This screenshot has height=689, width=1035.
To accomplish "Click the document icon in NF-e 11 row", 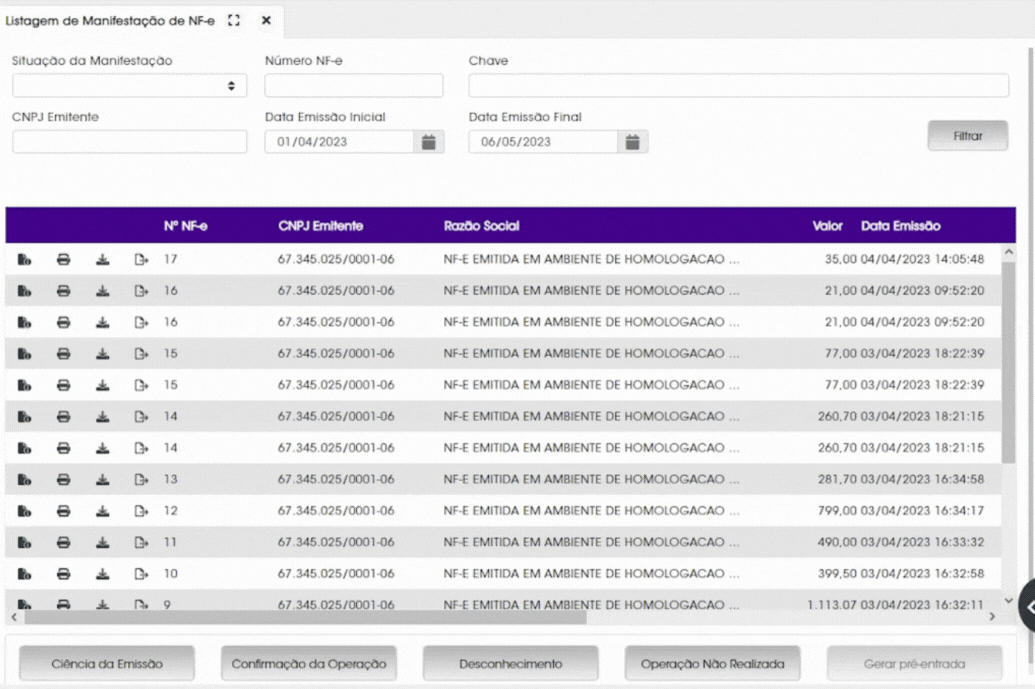I will click(x=24, y=542).
